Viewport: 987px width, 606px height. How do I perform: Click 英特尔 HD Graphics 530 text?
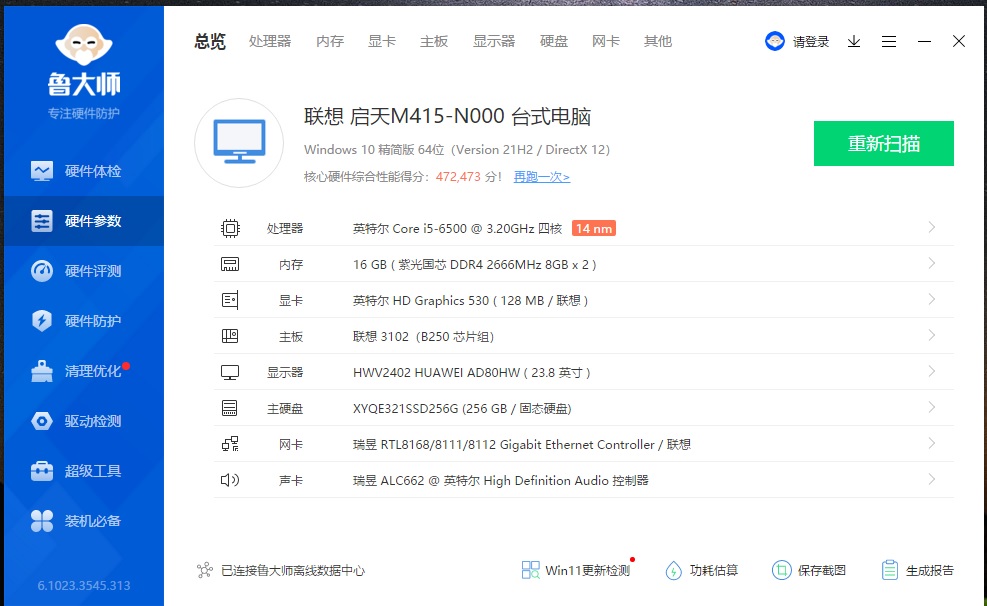pos(471,300)
